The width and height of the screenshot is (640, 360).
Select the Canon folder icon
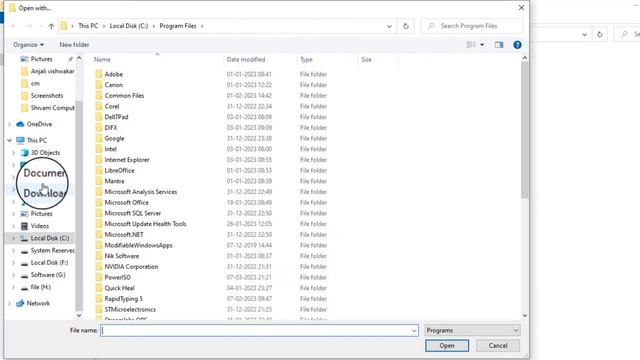click(x=99, y=85)
